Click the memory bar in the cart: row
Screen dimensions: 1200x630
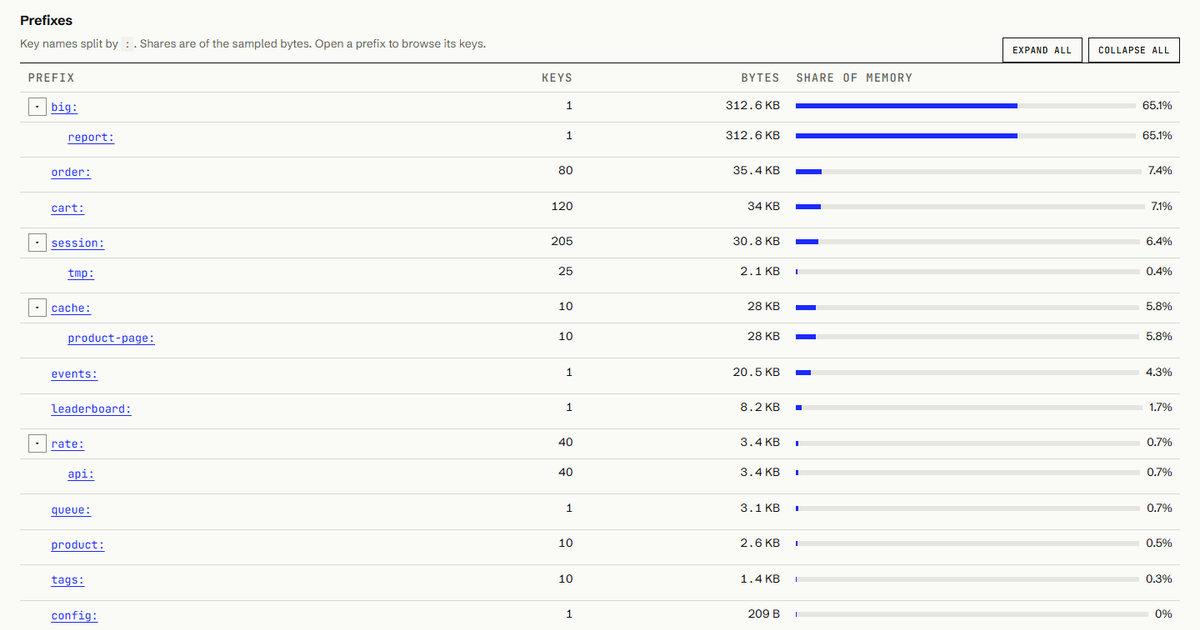point(968,207)
